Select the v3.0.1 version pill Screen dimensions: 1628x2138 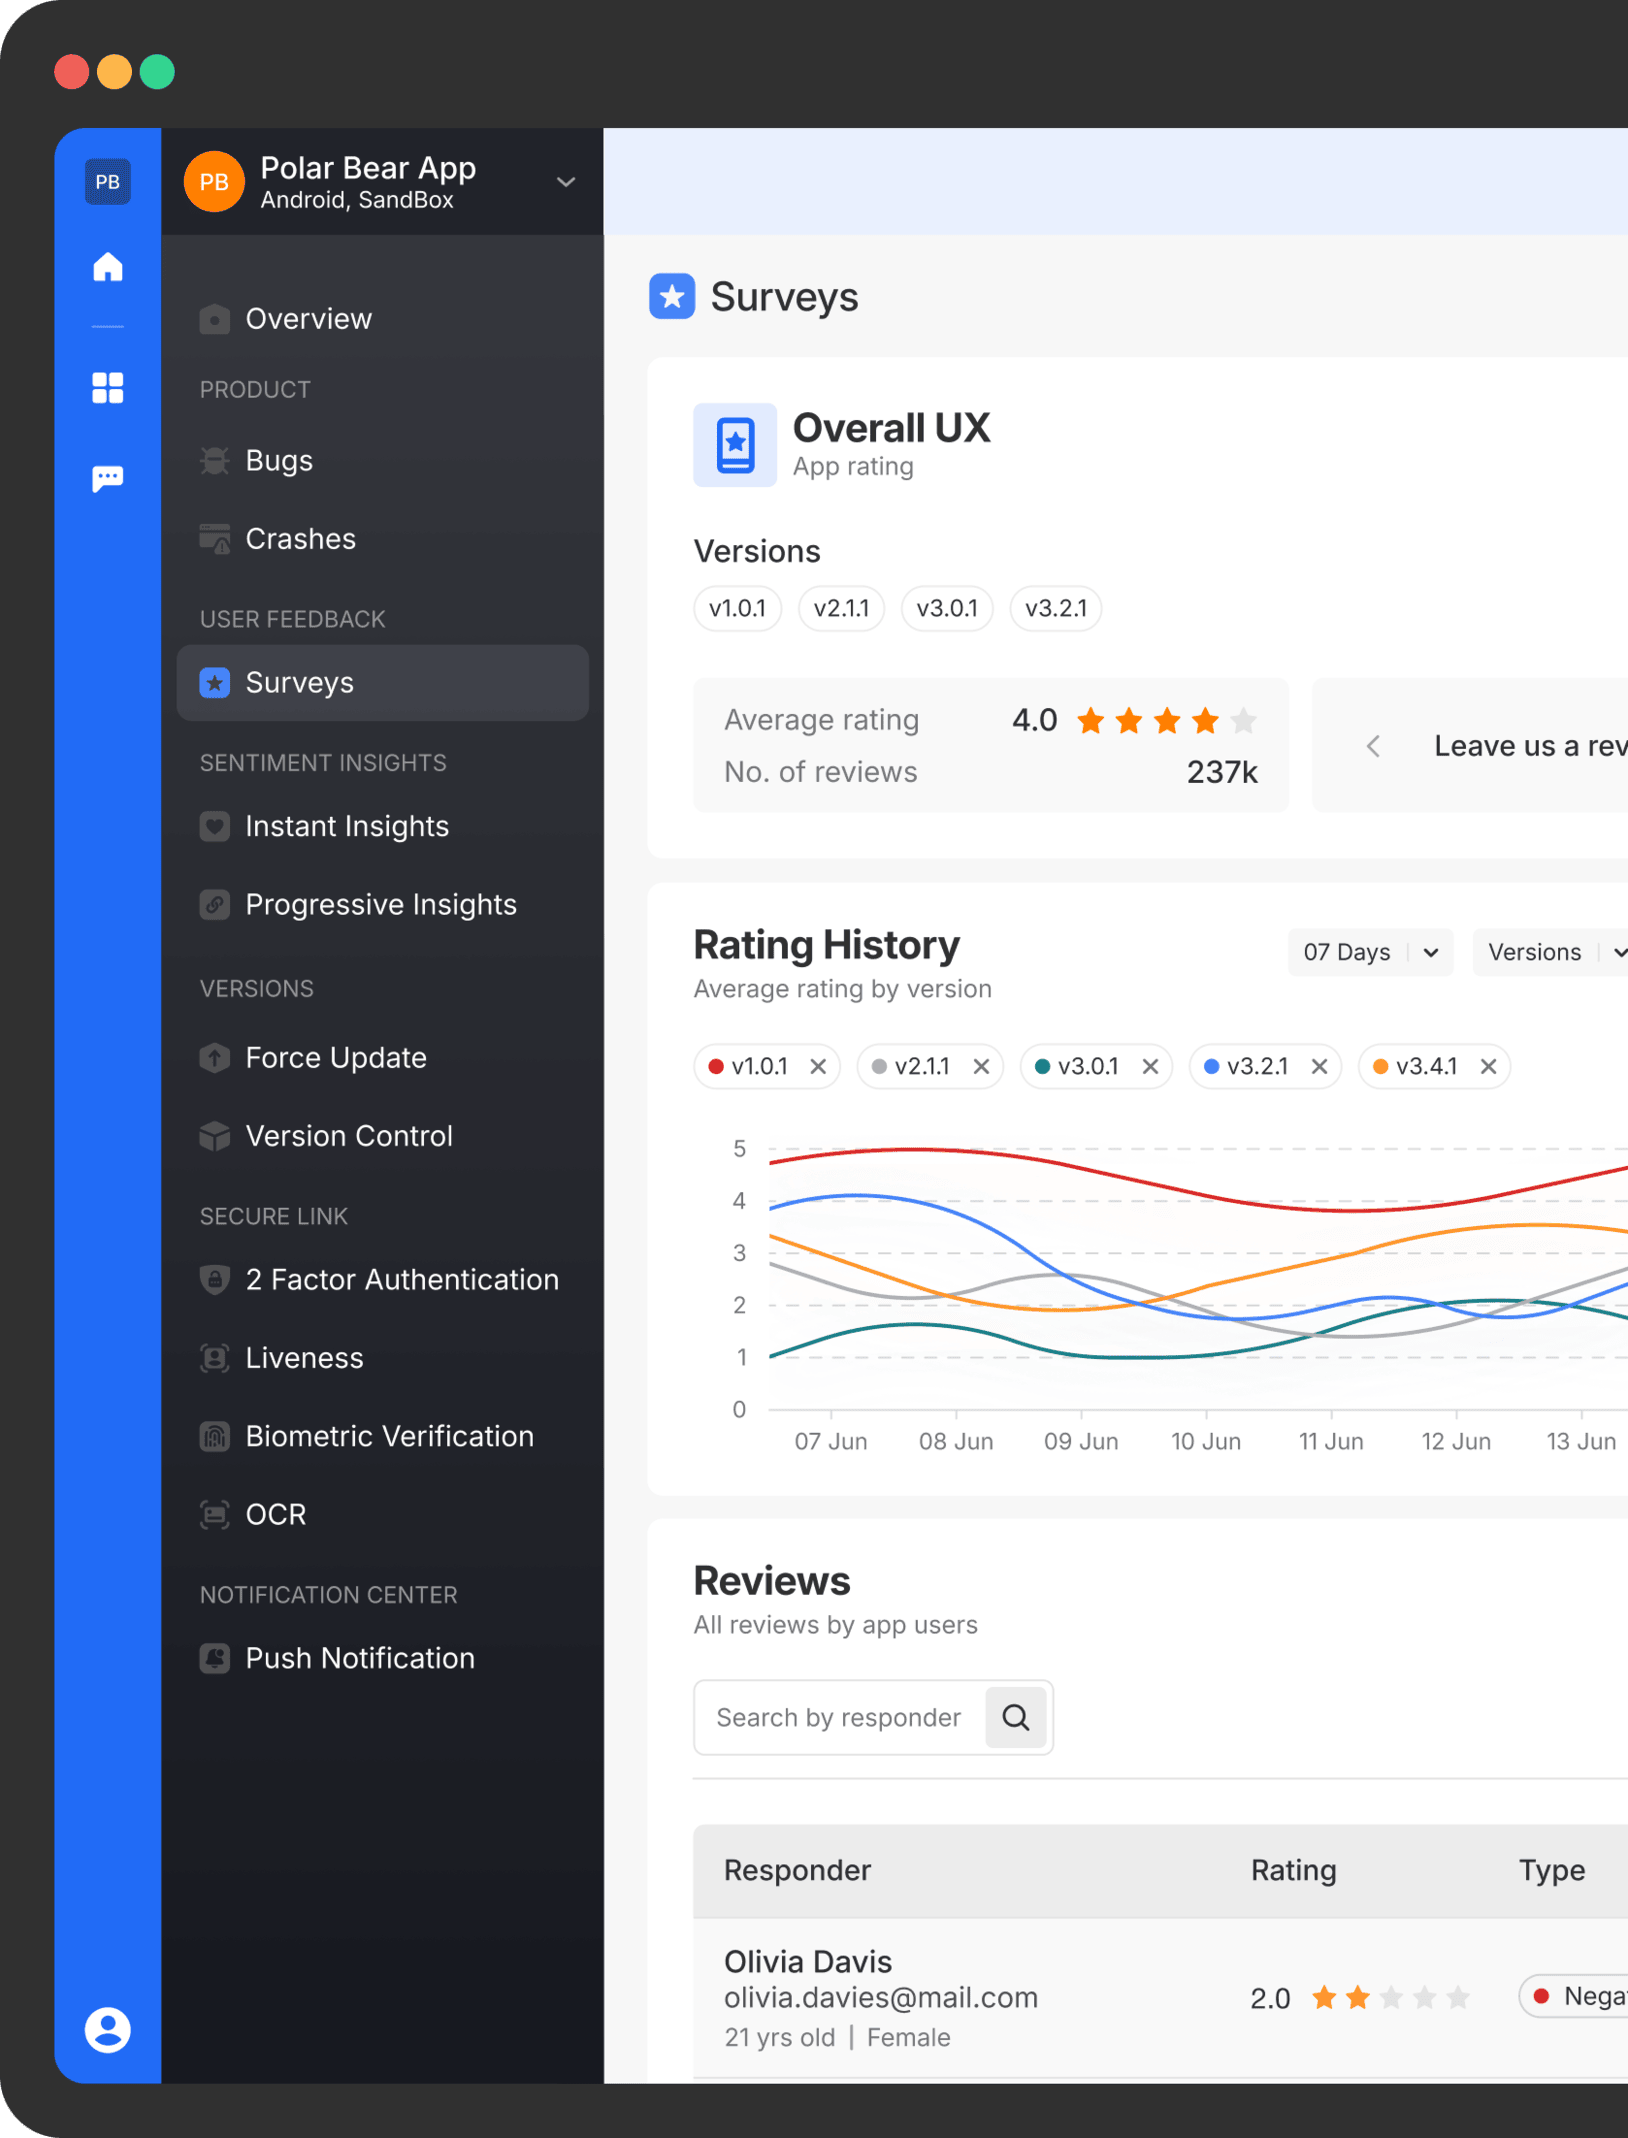946,608
